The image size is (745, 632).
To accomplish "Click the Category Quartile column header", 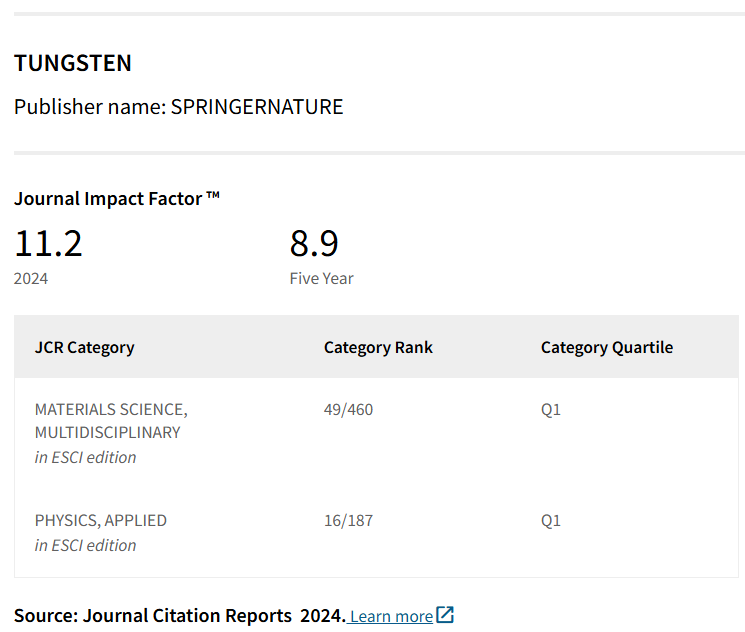I will click(x=606, y=348).
